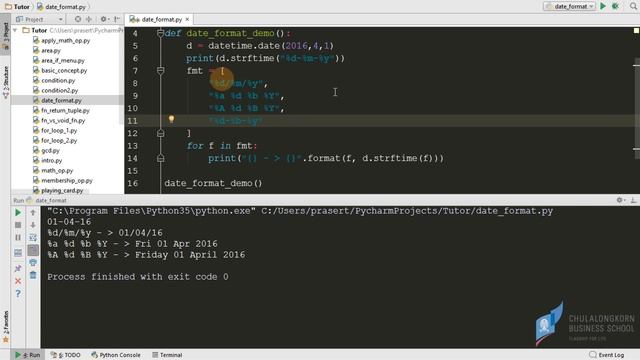Fold date_format_demo function at line 4
The width and height of the screenshot is (640, 360).
pos(160,33)
